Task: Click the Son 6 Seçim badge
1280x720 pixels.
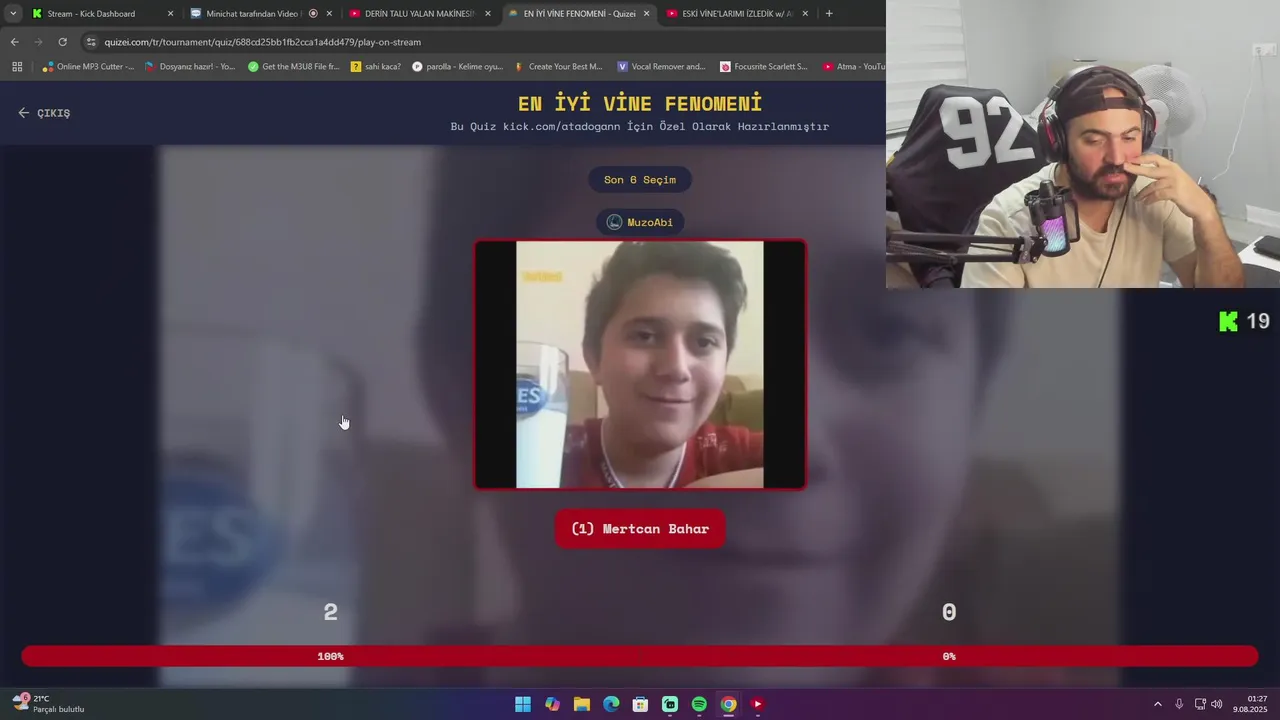Action: pos(640,180)
